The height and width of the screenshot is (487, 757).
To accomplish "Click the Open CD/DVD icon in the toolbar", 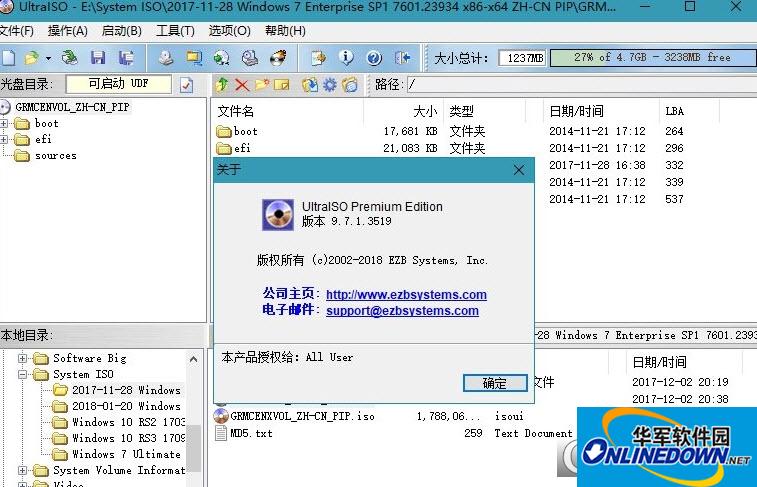I will click(x=70, y=58).
